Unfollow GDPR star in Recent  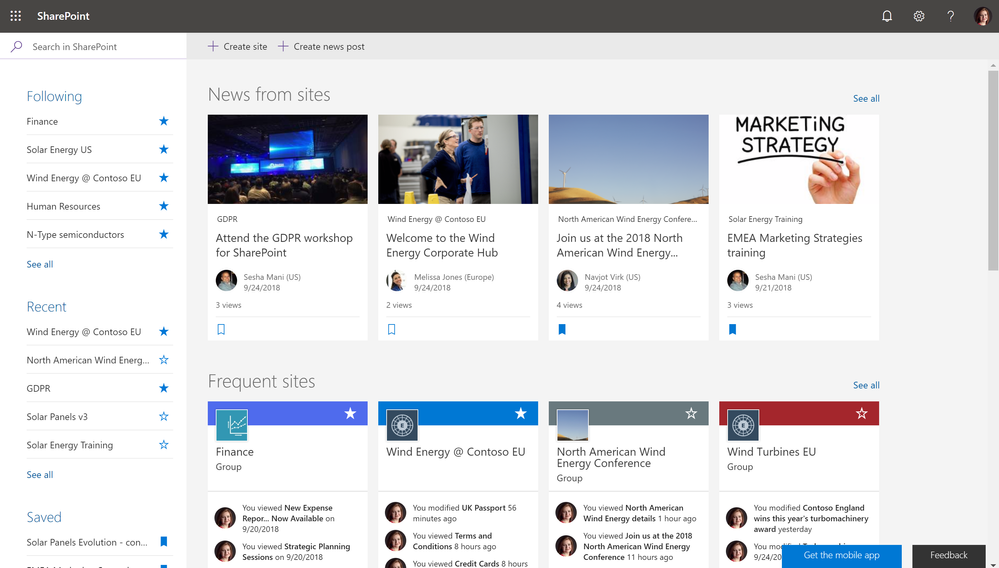click(x=164, y=388)
